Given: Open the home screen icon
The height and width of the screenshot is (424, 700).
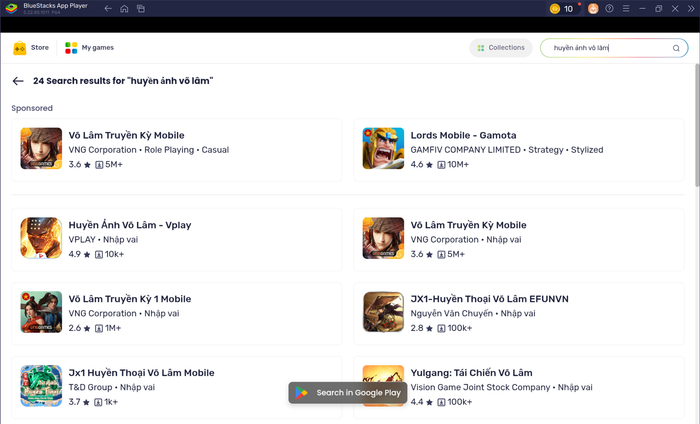Looking at the screenshot, I should [124, 8].
